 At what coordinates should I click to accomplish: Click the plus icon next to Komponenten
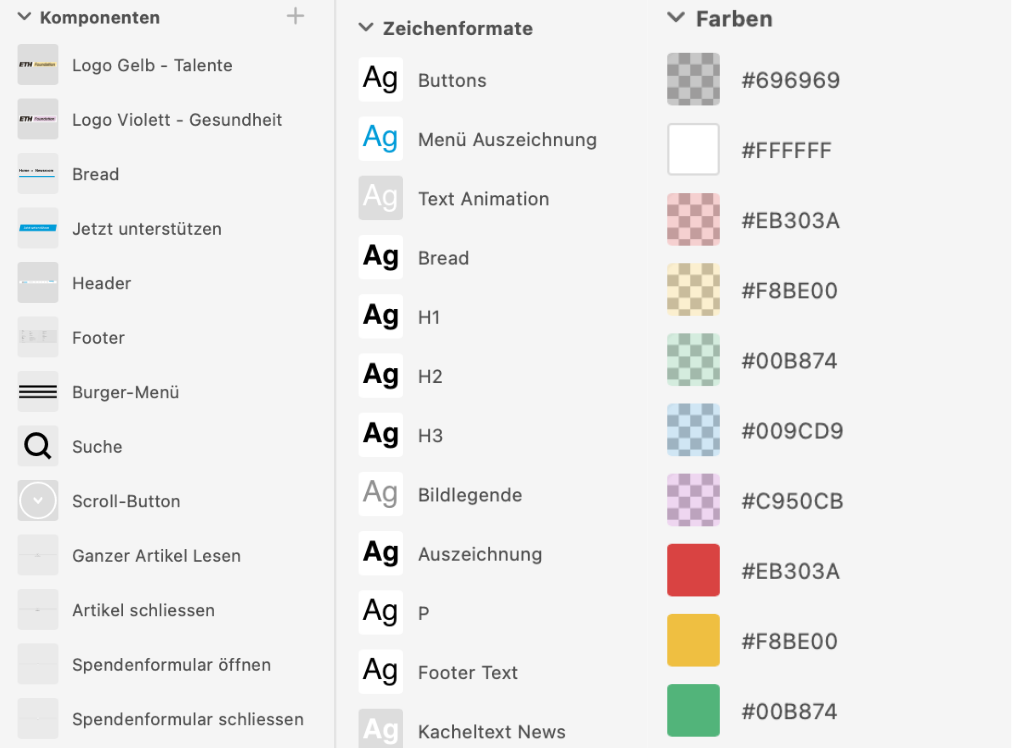[295, 16]
